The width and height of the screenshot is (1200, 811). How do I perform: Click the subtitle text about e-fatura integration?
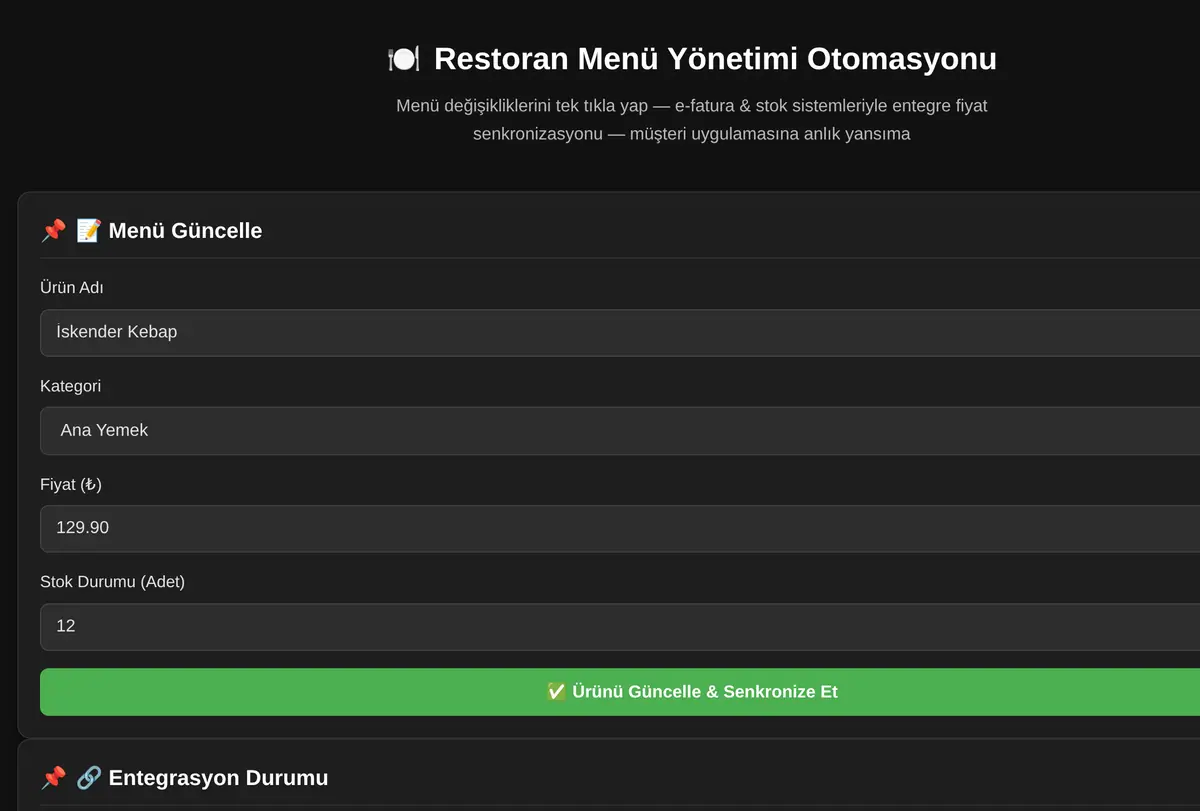[x=692, y=119]
